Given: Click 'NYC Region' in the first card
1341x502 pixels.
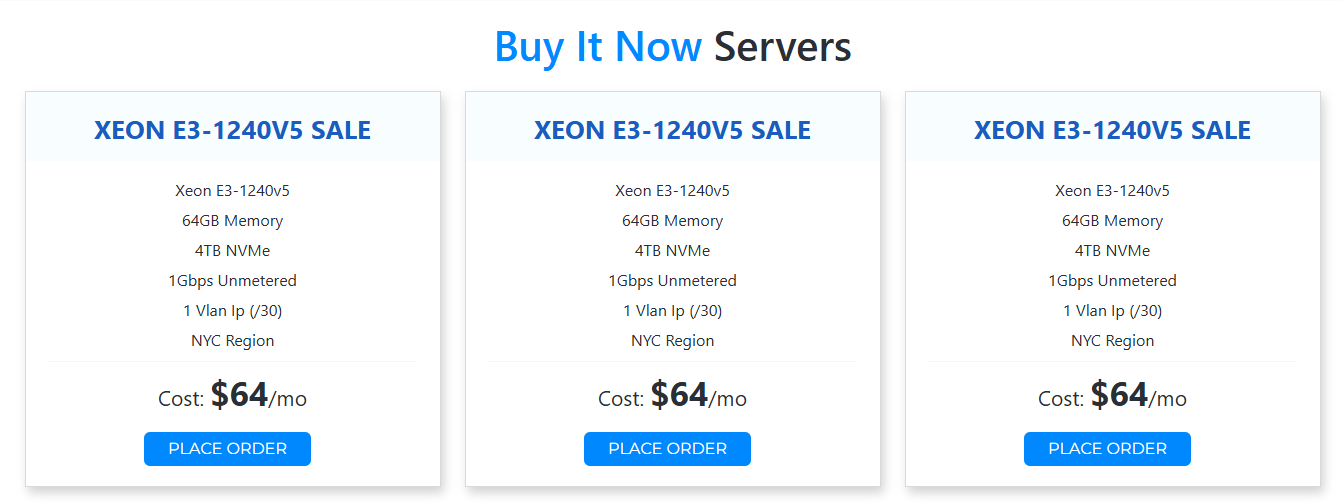Looking at the screenshot, I should pos(232,341).
